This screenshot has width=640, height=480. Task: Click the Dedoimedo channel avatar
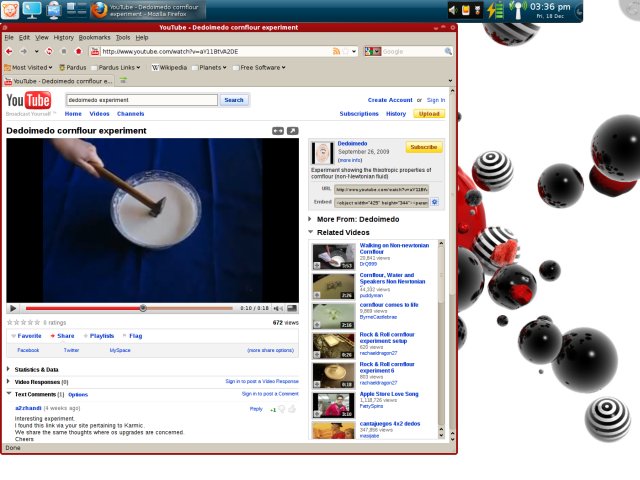point(322,153)
